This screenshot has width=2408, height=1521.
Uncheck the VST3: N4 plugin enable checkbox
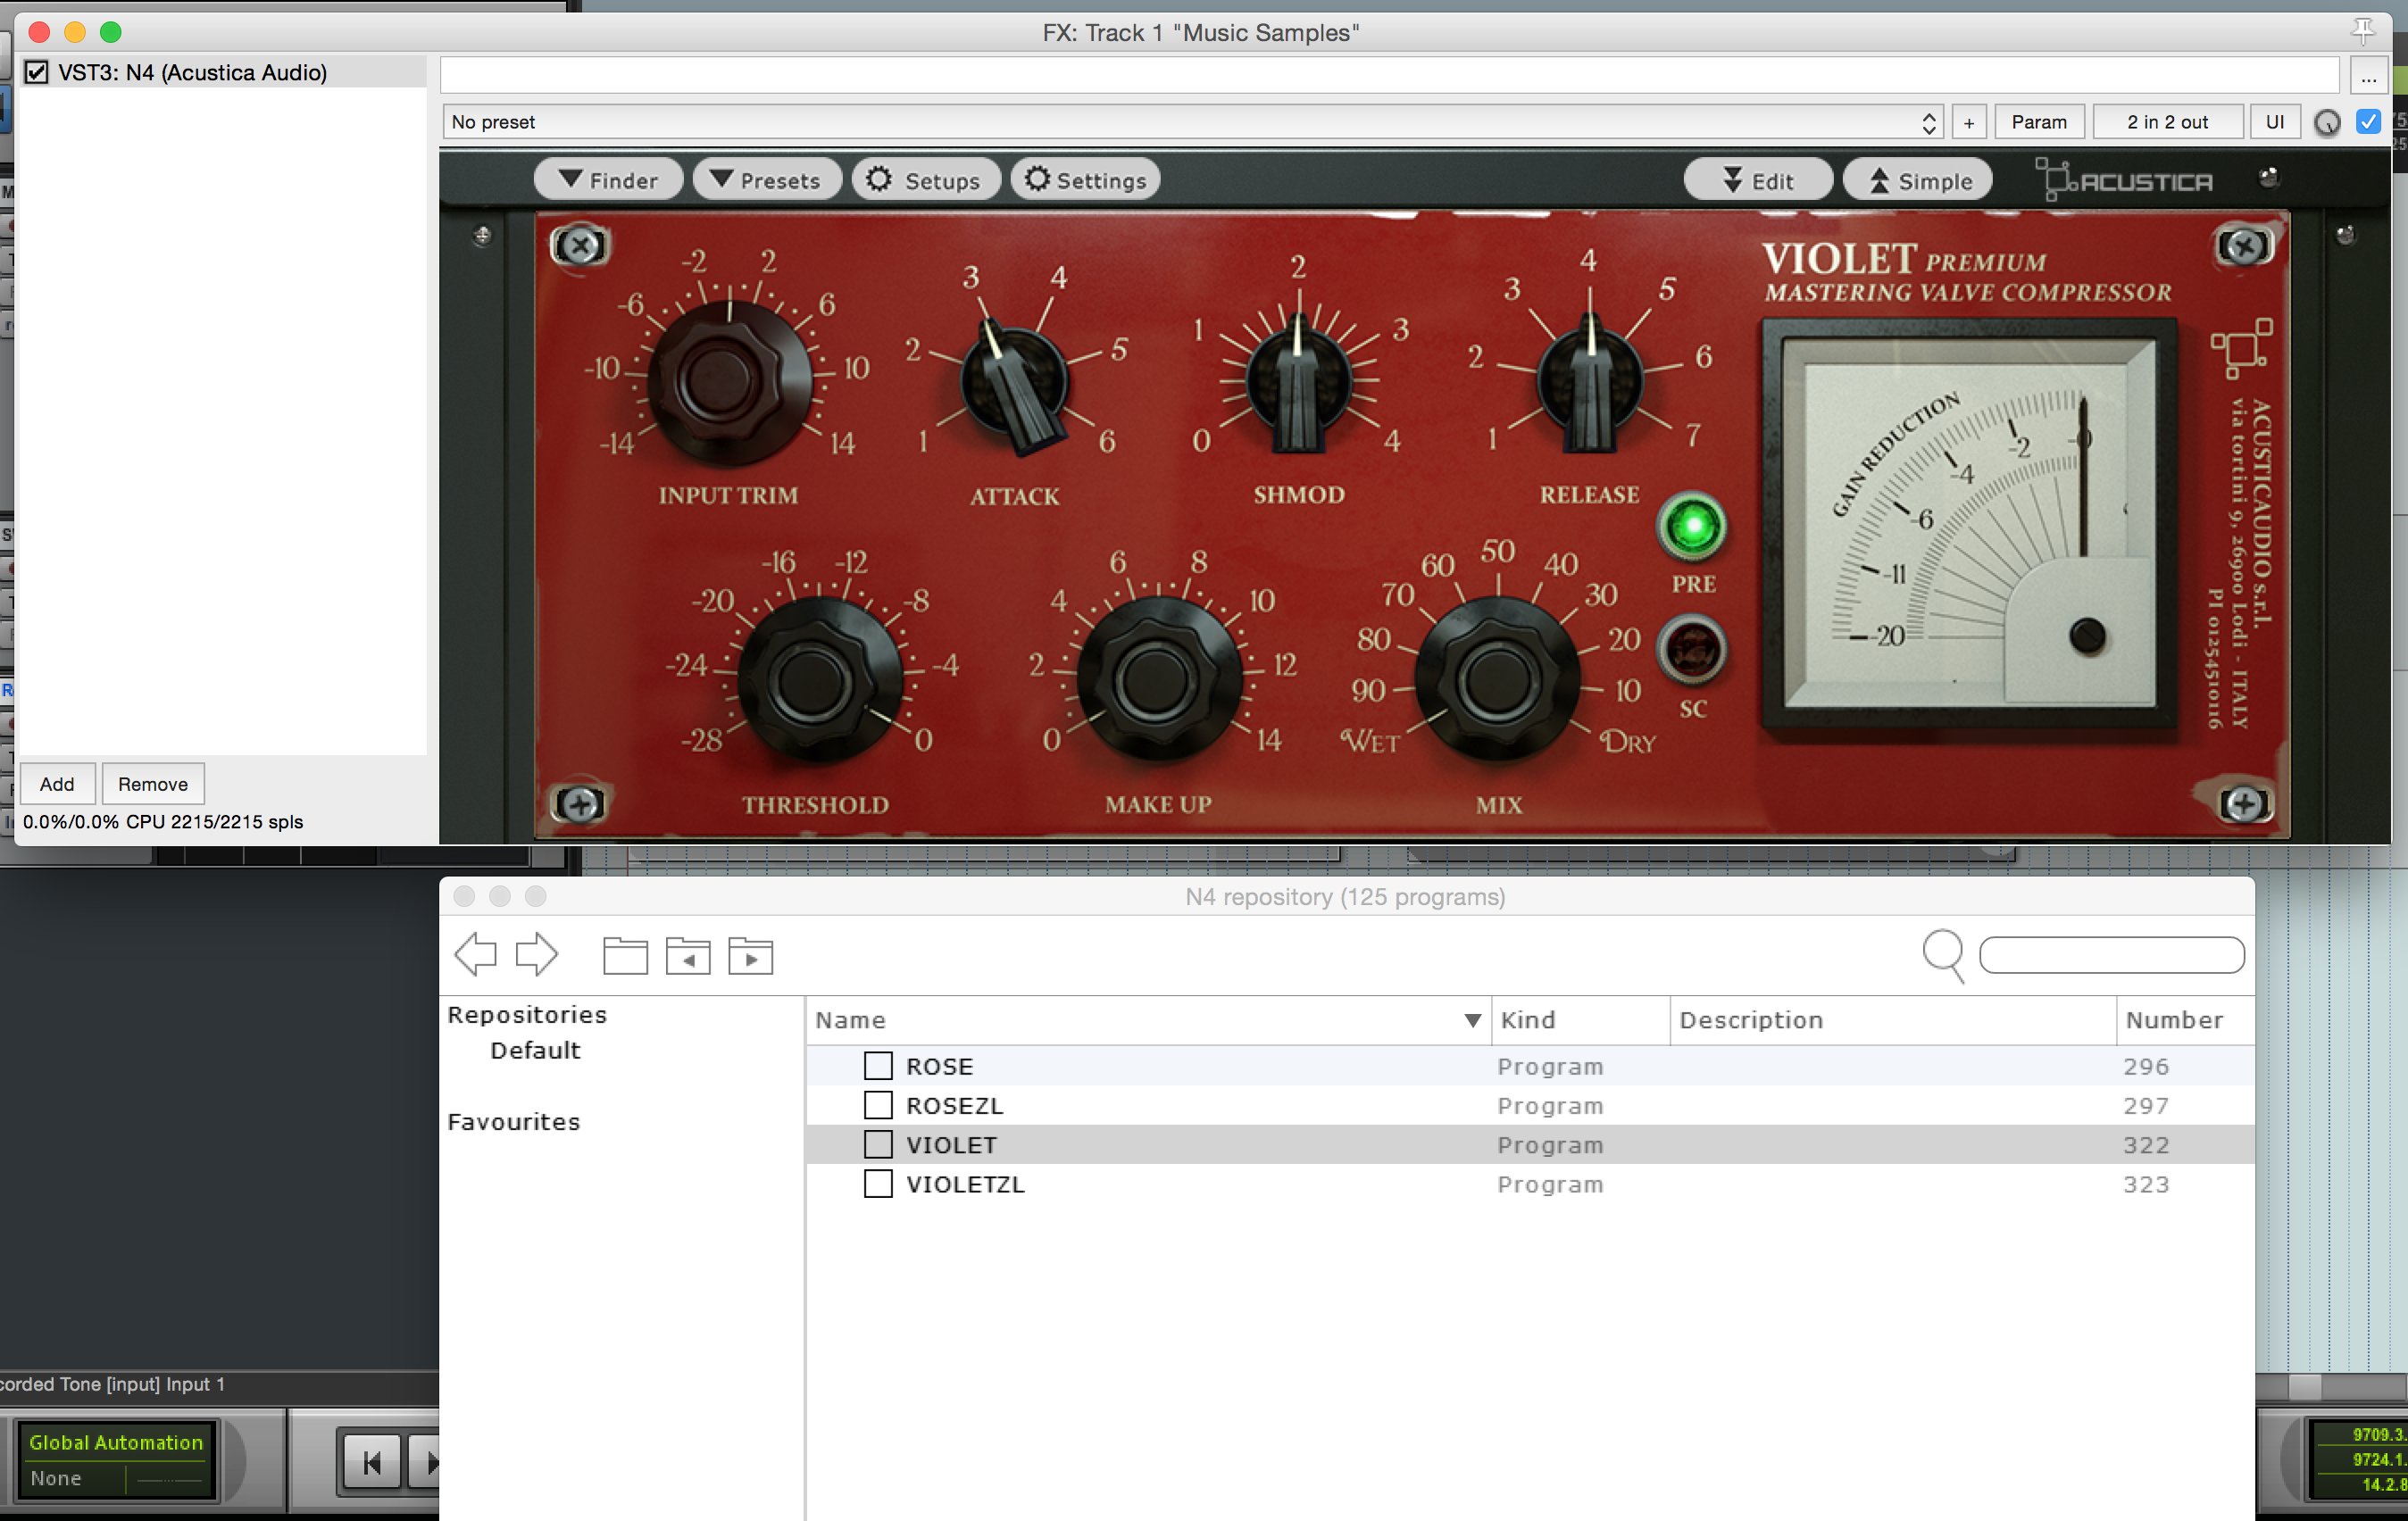36,72
